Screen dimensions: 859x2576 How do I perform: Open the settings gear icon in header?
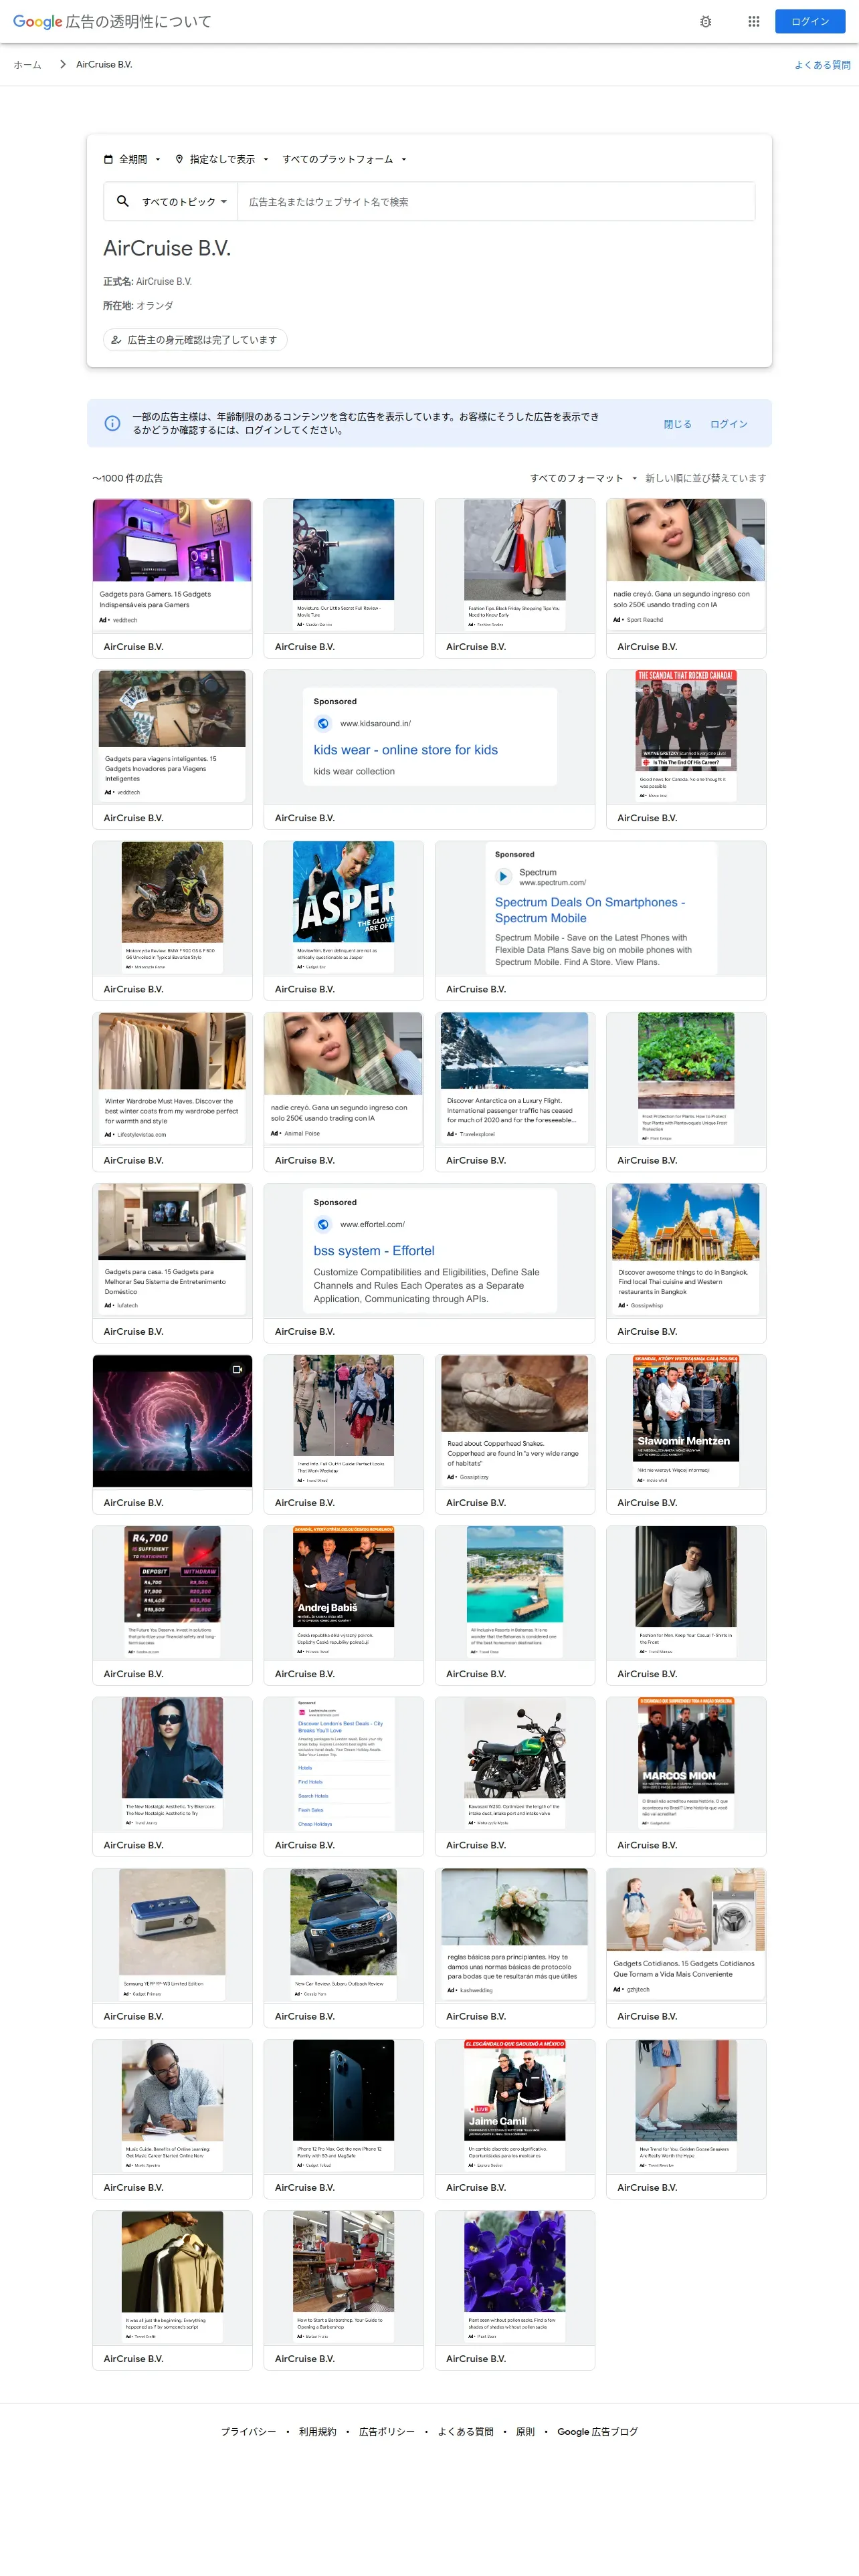(705, 21)
